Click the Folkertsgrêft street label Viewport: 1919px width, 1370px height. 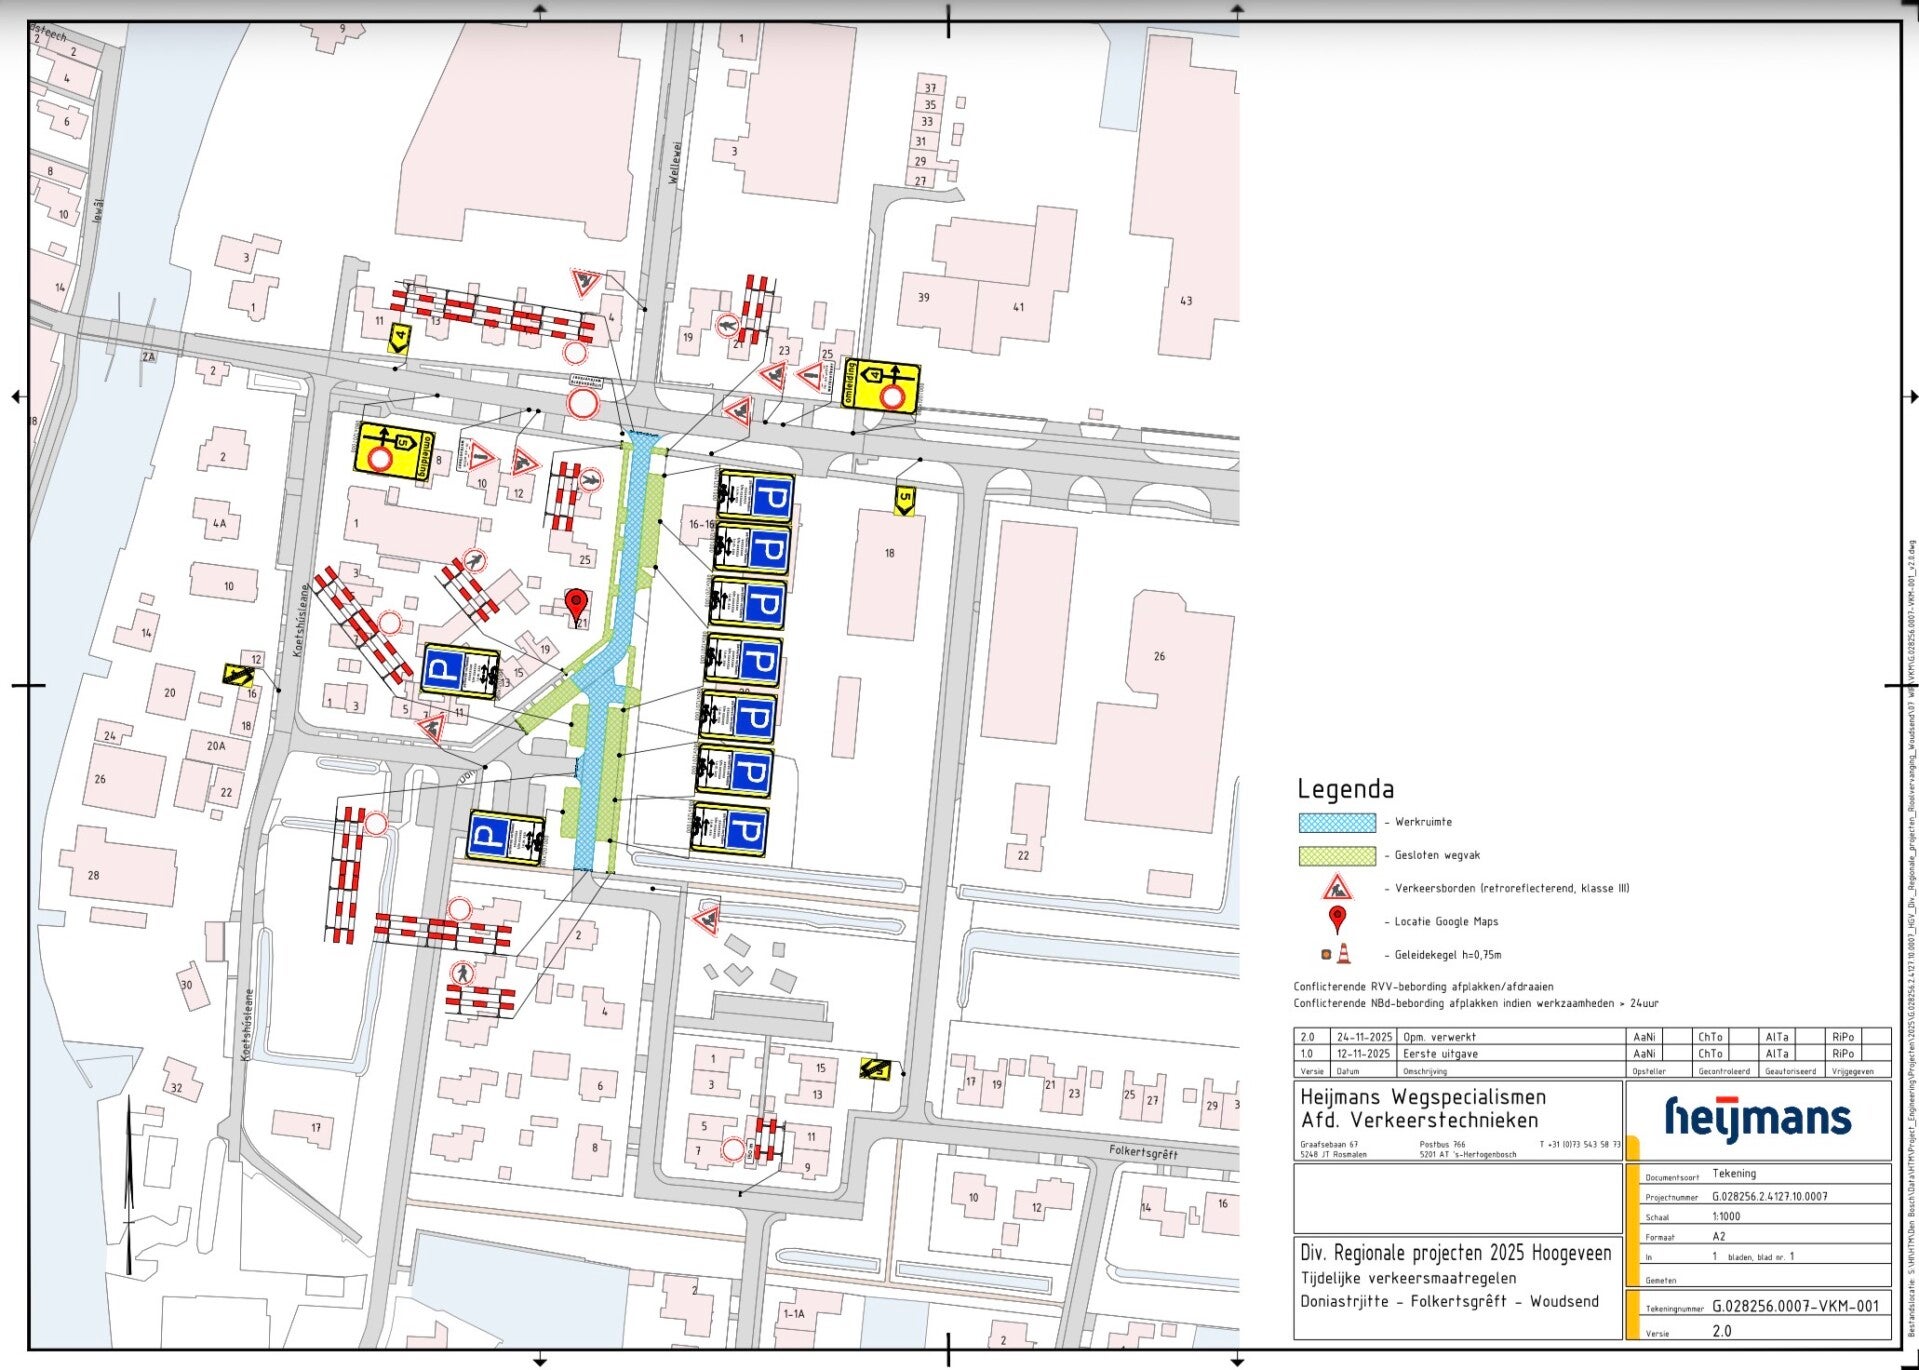tap(1143, 1152)
